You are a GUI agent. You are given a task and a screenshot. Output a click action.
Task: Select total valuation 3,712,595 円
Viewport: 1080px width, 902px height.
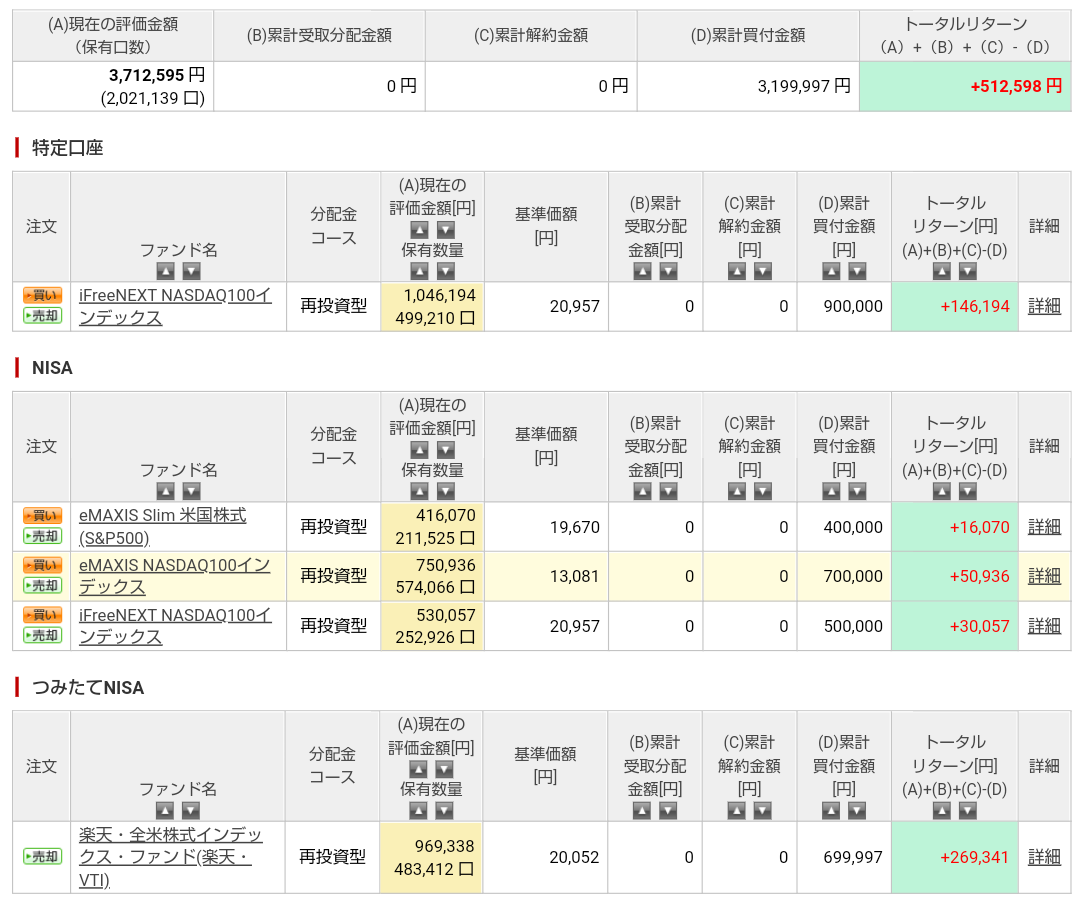(157, 74)
